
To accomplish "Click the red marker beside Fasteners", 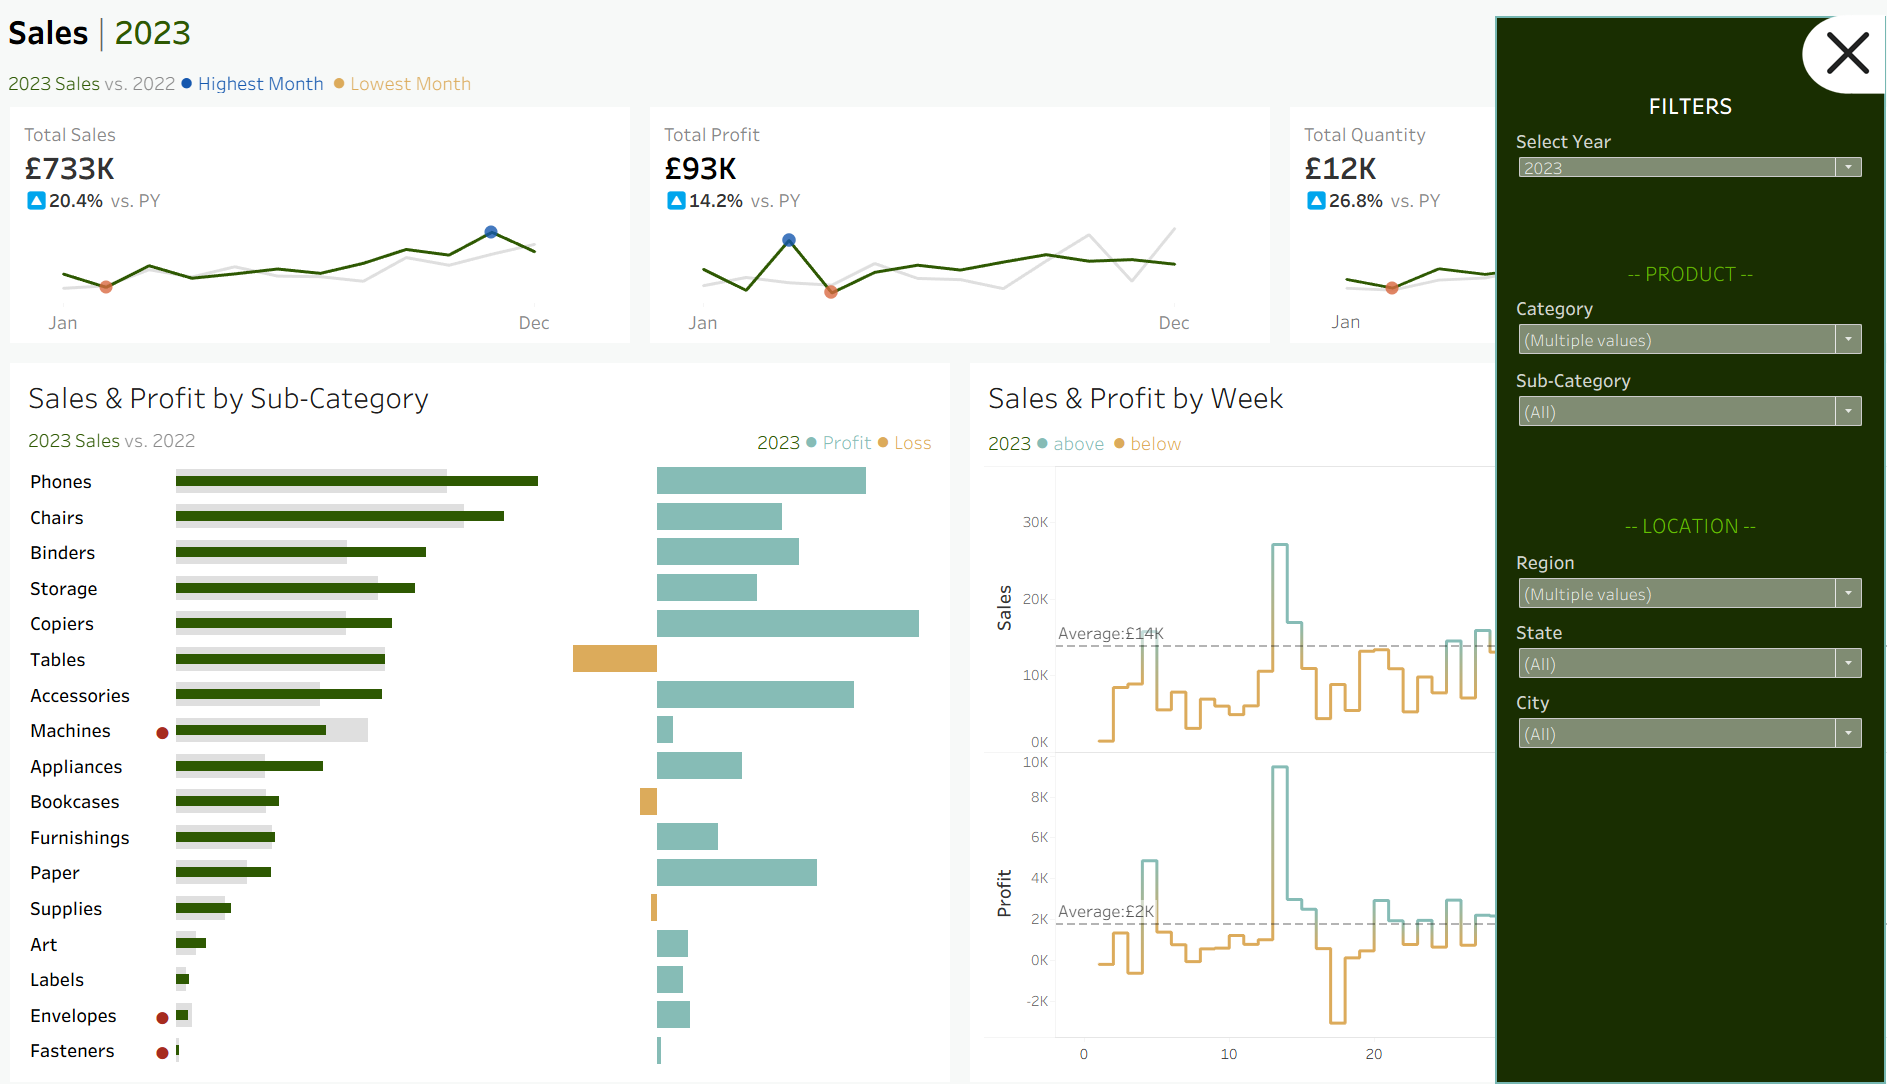I will (162, 1053).
